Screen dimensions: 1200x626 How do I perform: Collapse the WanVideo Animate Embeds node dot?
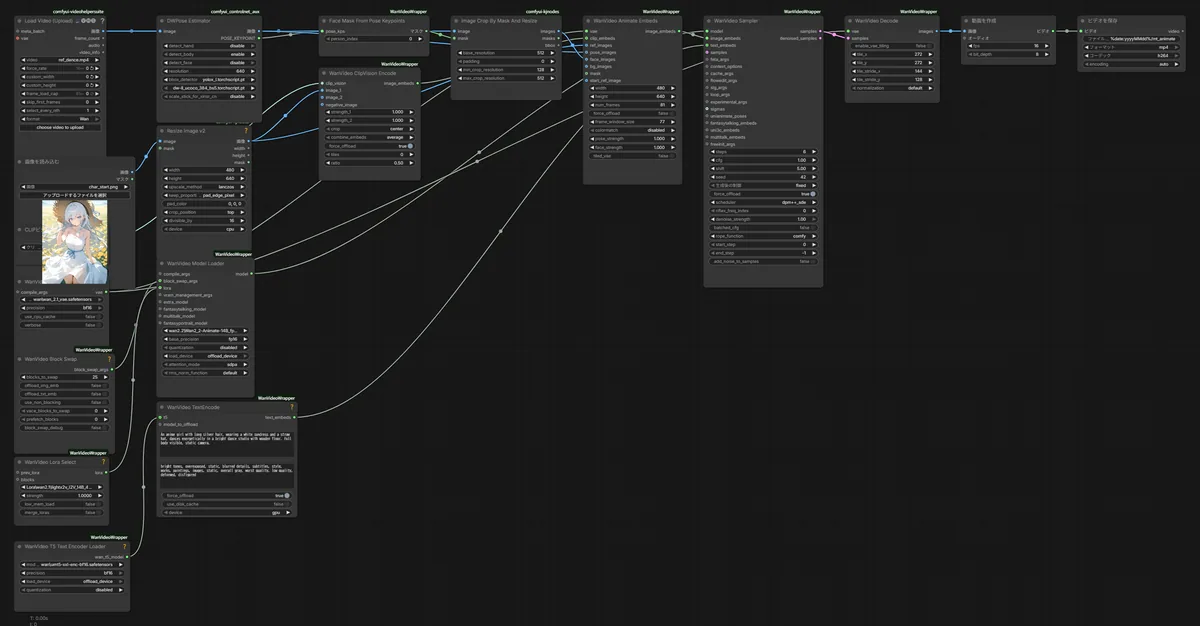[588, 20]
